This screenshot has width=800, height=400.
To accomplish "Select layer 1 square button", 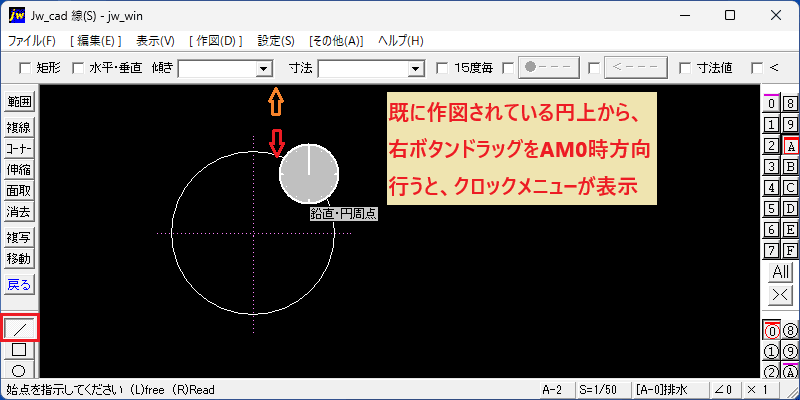I will click(771, 124).
